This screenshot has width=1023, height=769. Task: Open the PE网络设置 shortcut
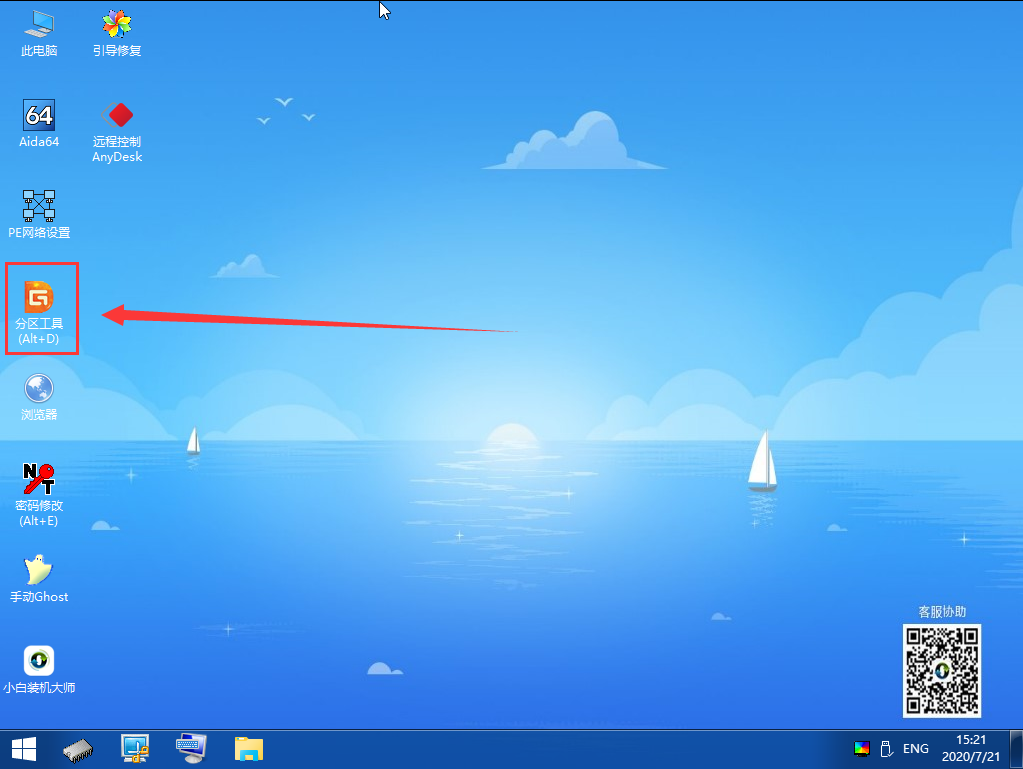pos(39,214)
